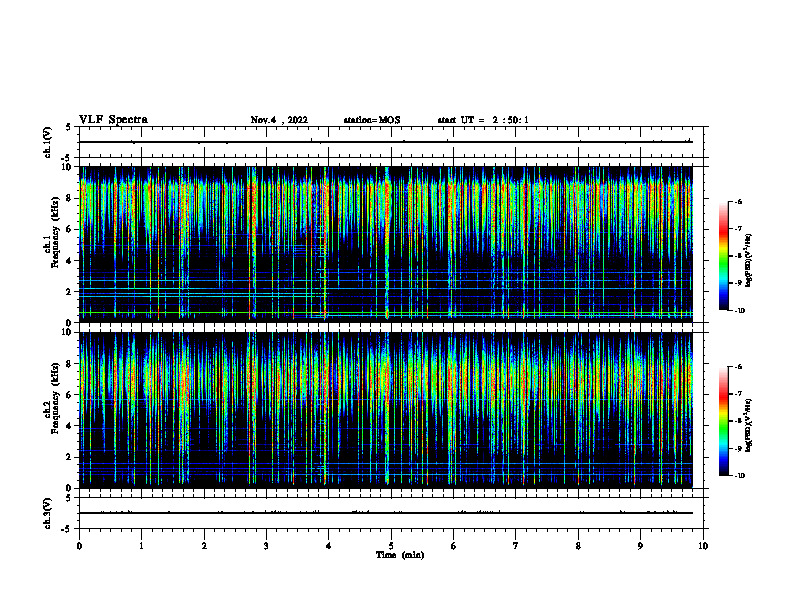
Task: Click the time axis tick label "0"
Action: click(79, 546)
